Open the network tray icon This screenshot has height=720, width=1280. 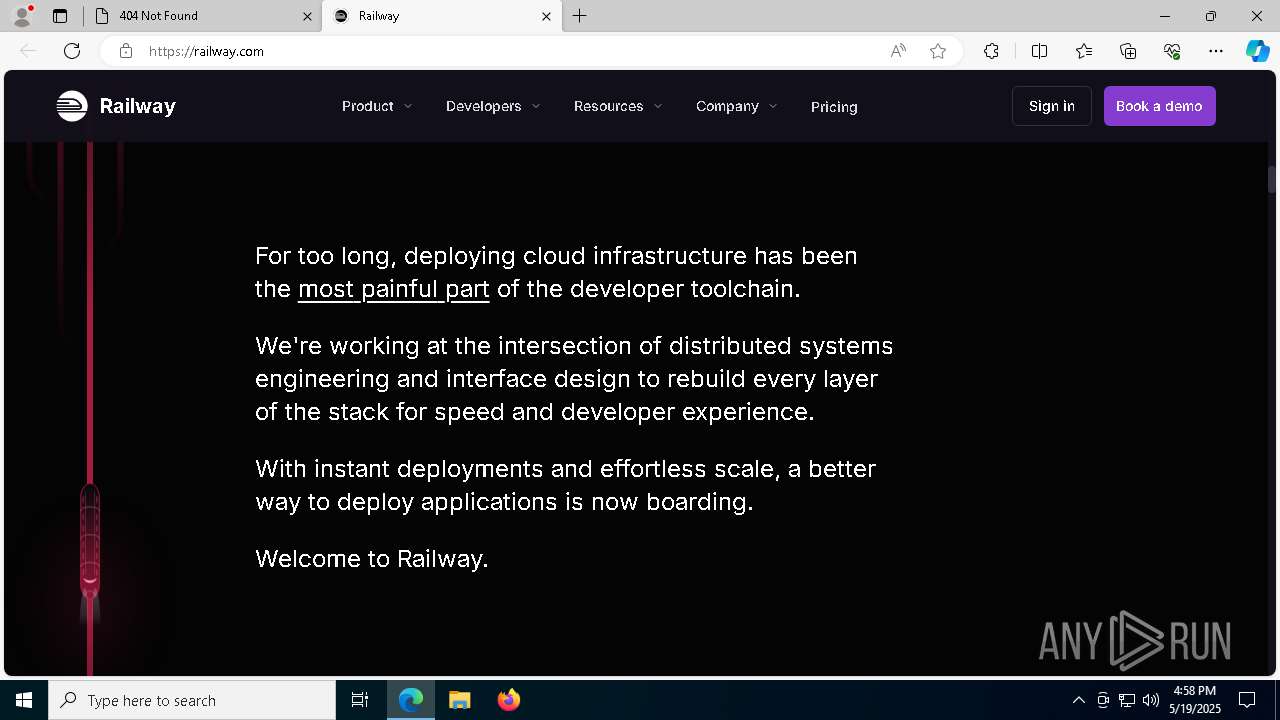[x=1127, y=700]
